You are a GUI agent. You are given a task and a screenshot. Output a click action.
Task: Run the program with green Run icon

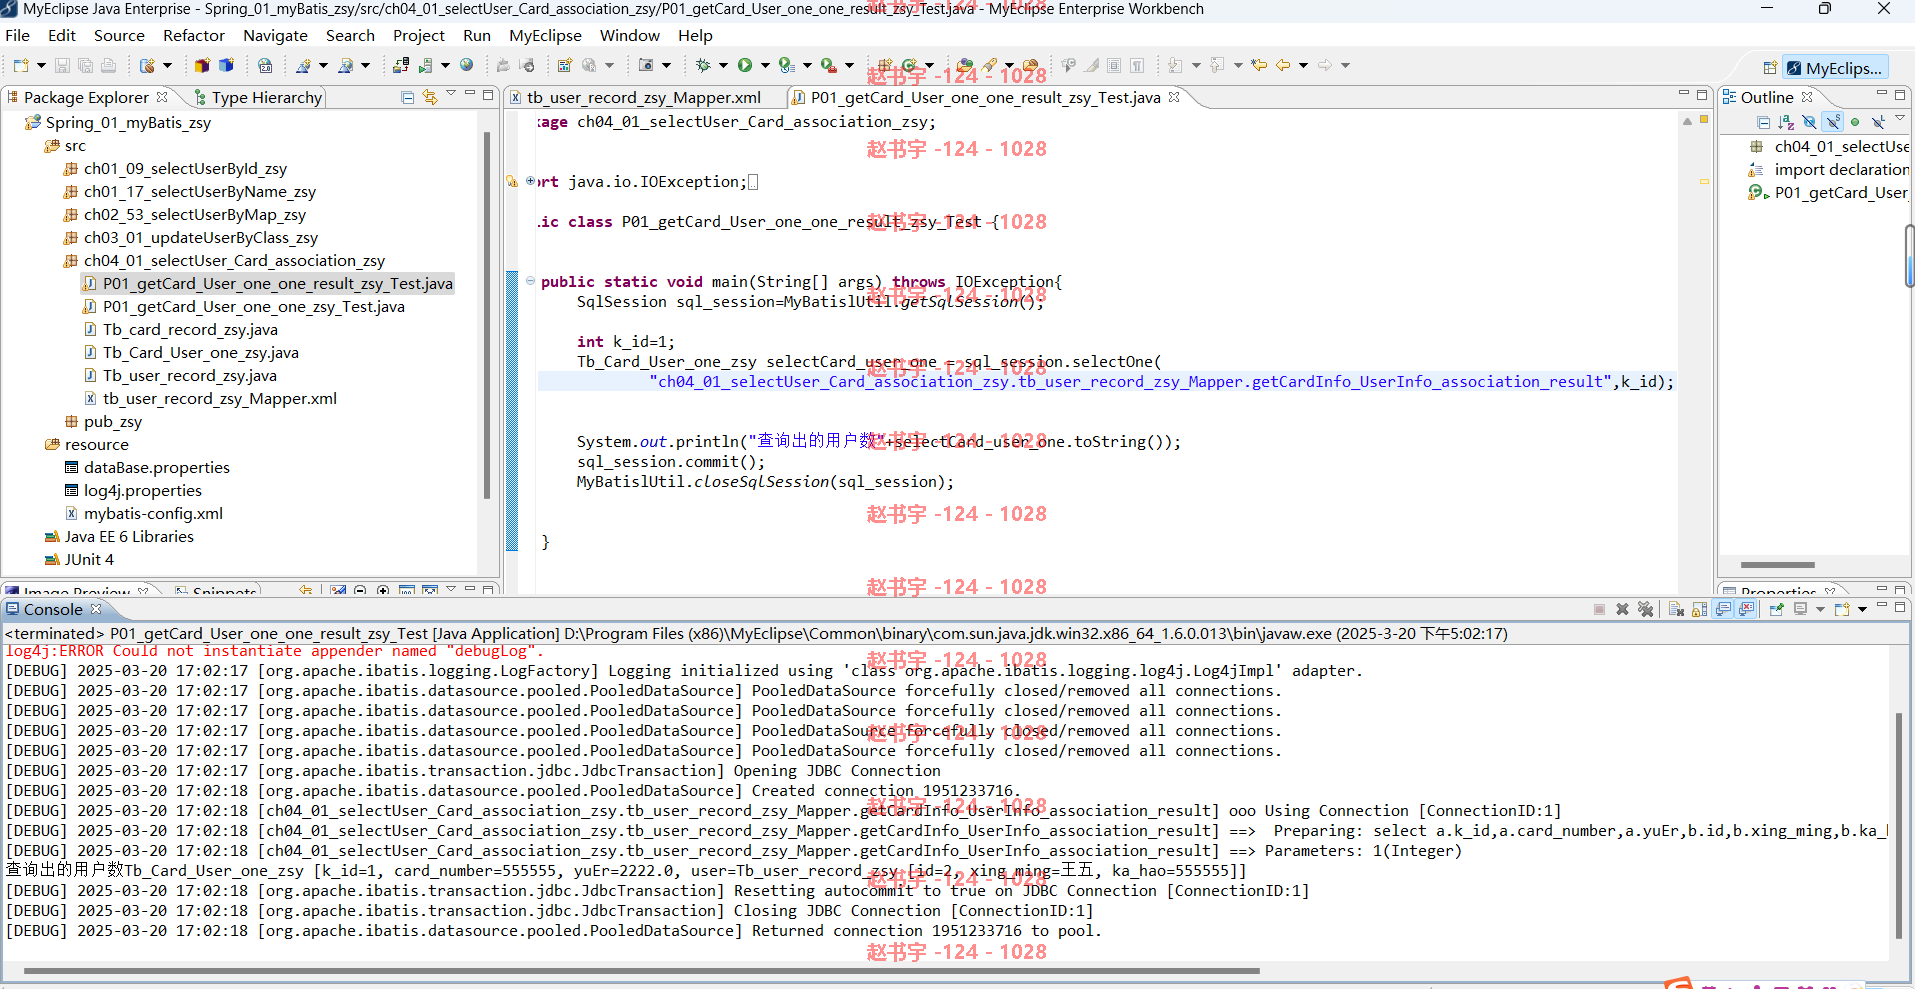(744, 65)
